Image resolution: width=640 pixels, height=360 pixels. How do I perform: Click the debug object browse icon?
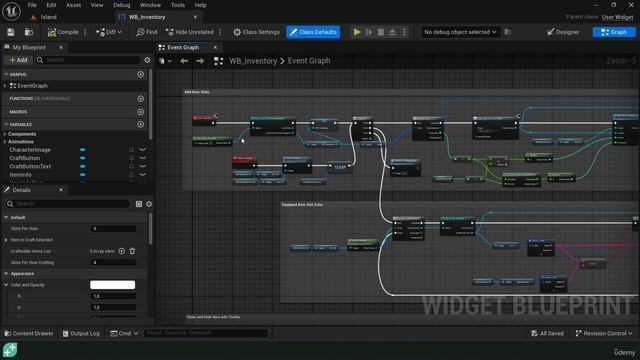508,32
